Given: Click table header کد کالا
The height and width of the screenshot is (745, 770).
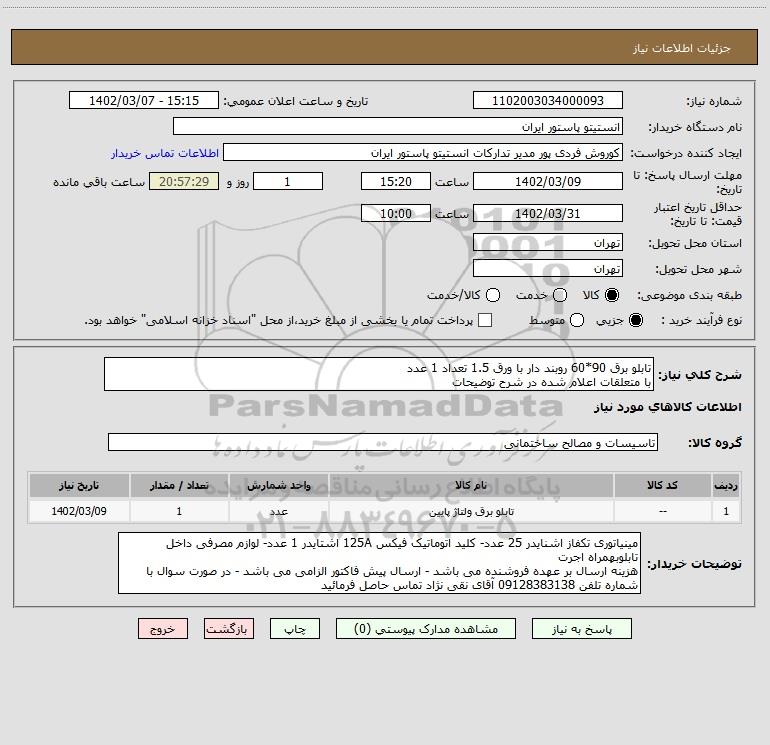Looking at the screenshot, I should point(662,485).
